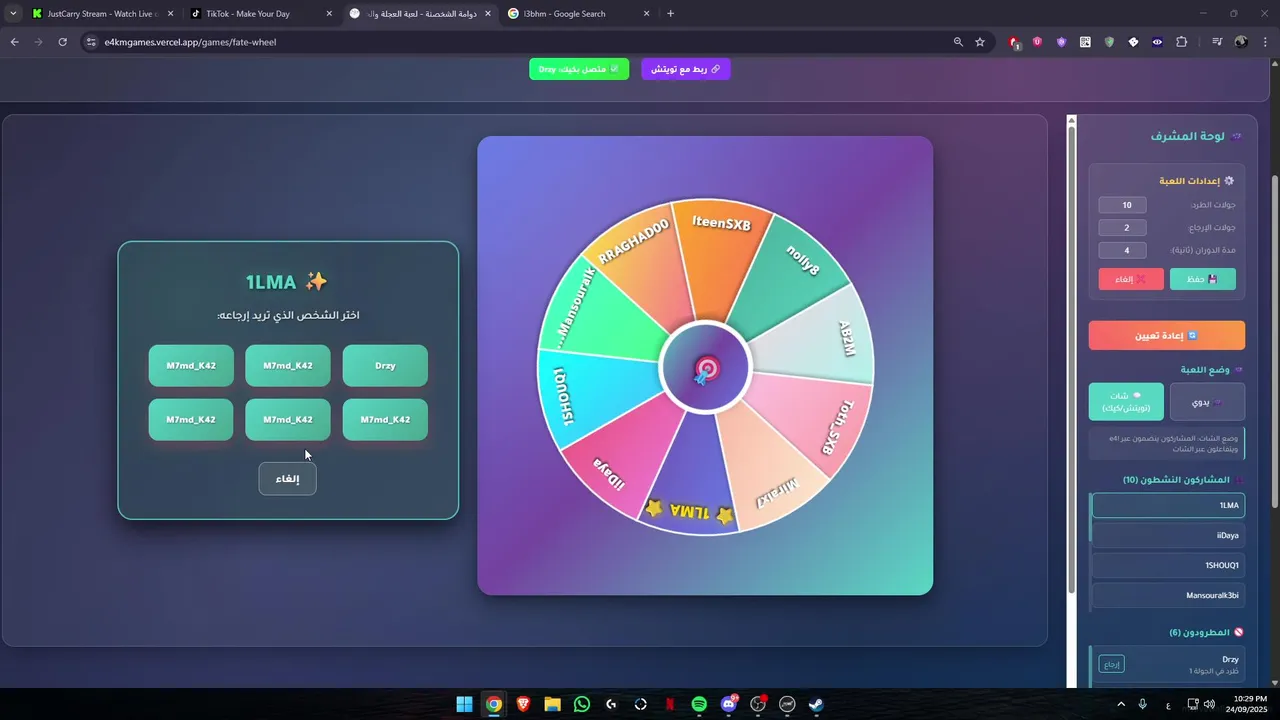
Task: Click the return button next to Drzy
Action: click(x=1111, y=664)
